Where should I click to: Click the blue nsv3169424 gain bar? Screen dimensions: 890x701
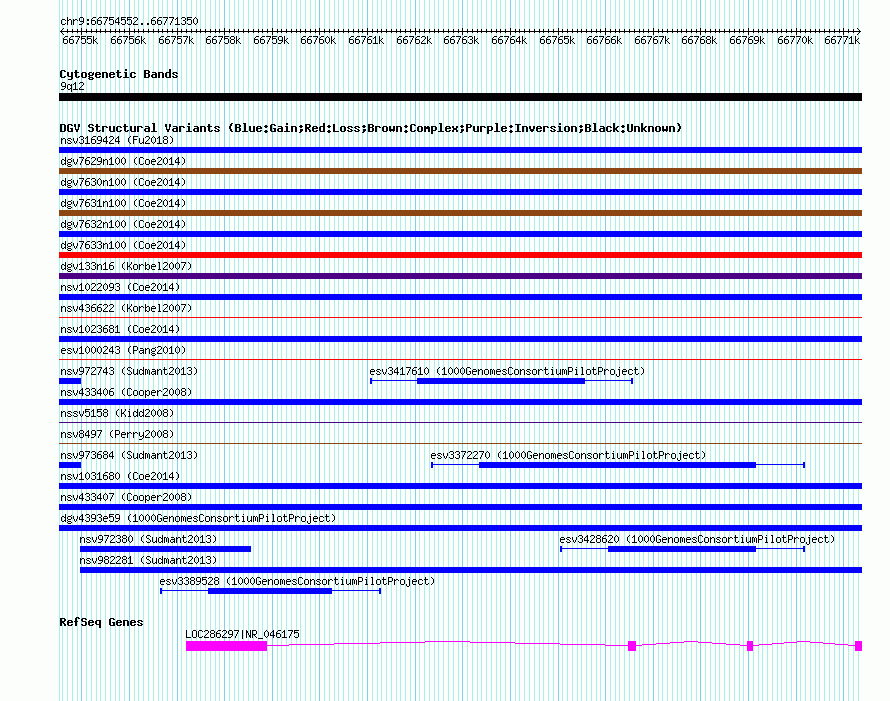point(460,150)
